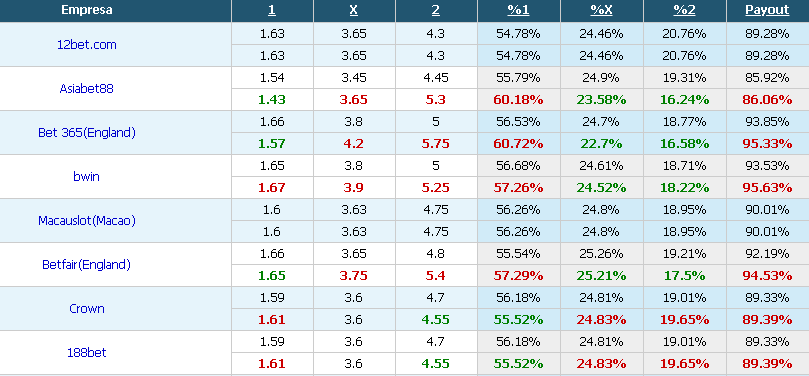This screenshot has width=809, height=376.
Task: Click bwin's red 1.67 home odds
Action: pyautogui.click(x=272, y=188)
